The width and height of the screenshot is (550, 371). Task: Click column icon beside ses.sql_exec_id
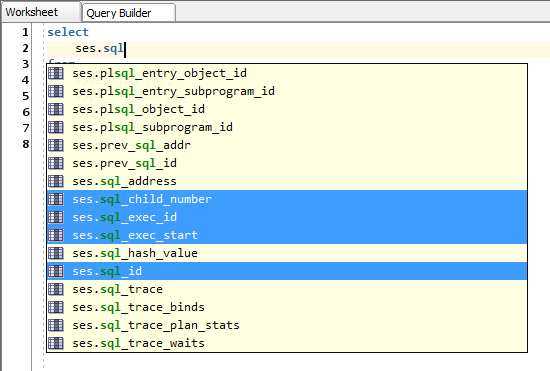coord(56,217)
